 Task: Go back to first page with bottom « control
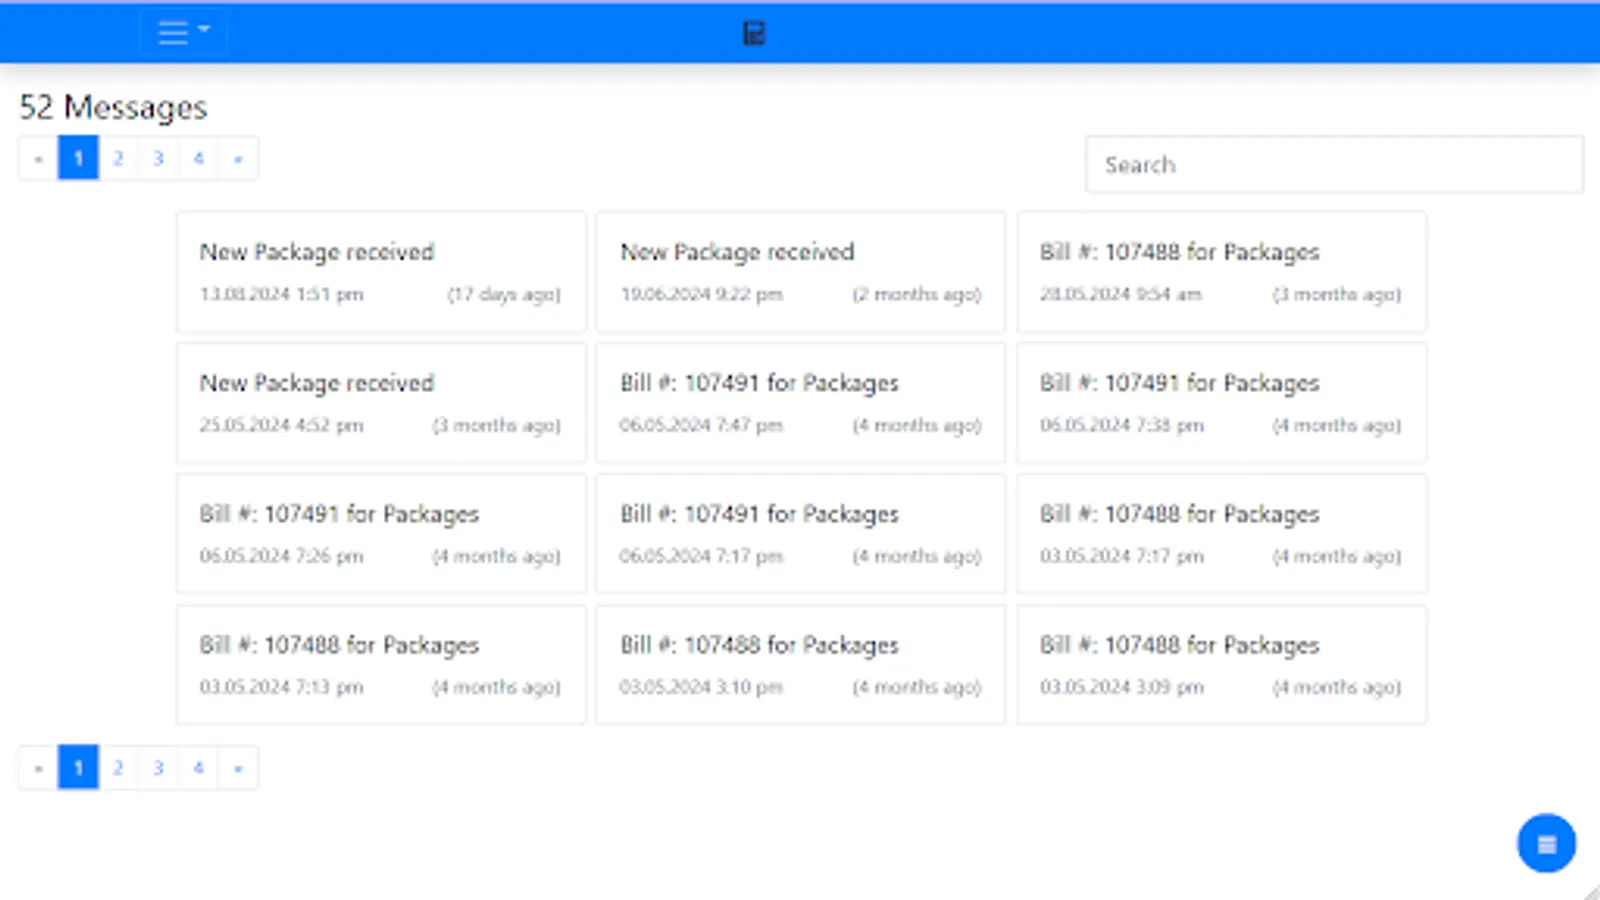coord(38,768)
